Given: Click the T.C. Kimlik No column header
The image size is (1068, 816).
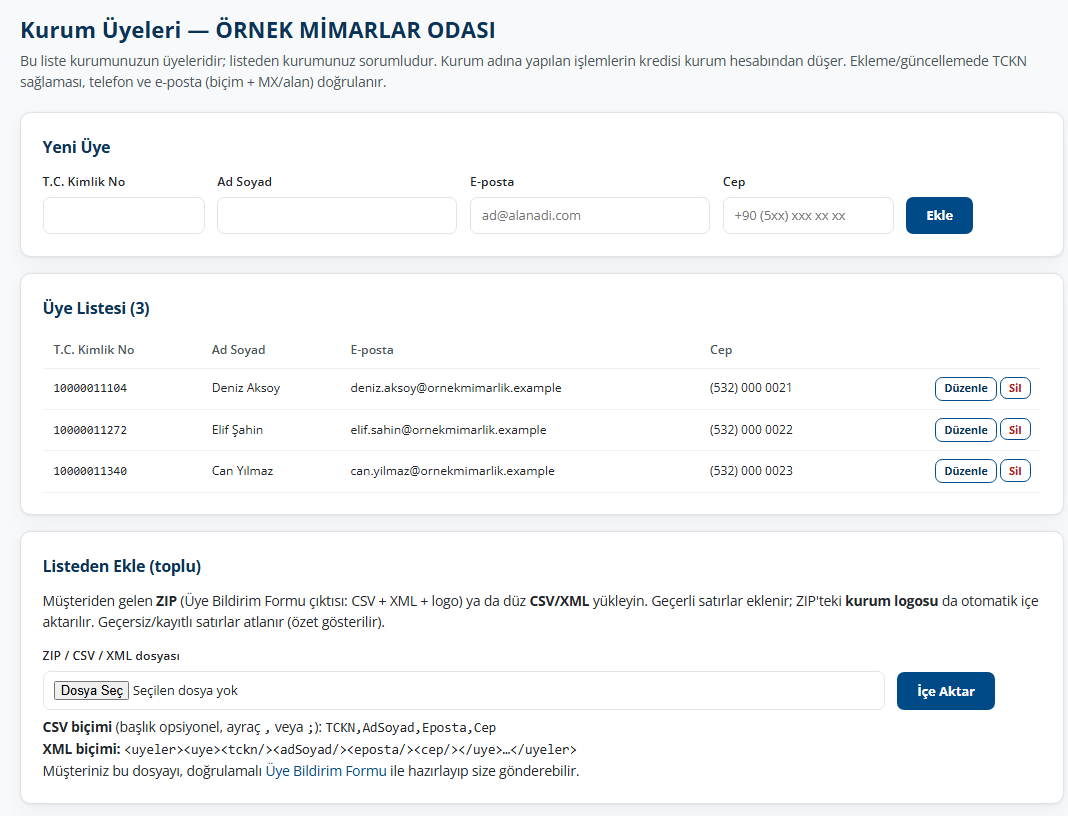Looking at the screenshot, I should click(x=94, y=349).
